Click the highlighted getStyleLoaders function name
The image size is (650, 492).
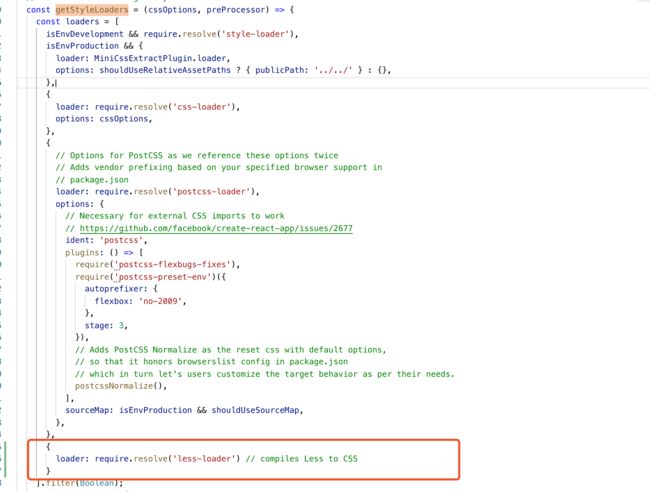pos(92,10)
